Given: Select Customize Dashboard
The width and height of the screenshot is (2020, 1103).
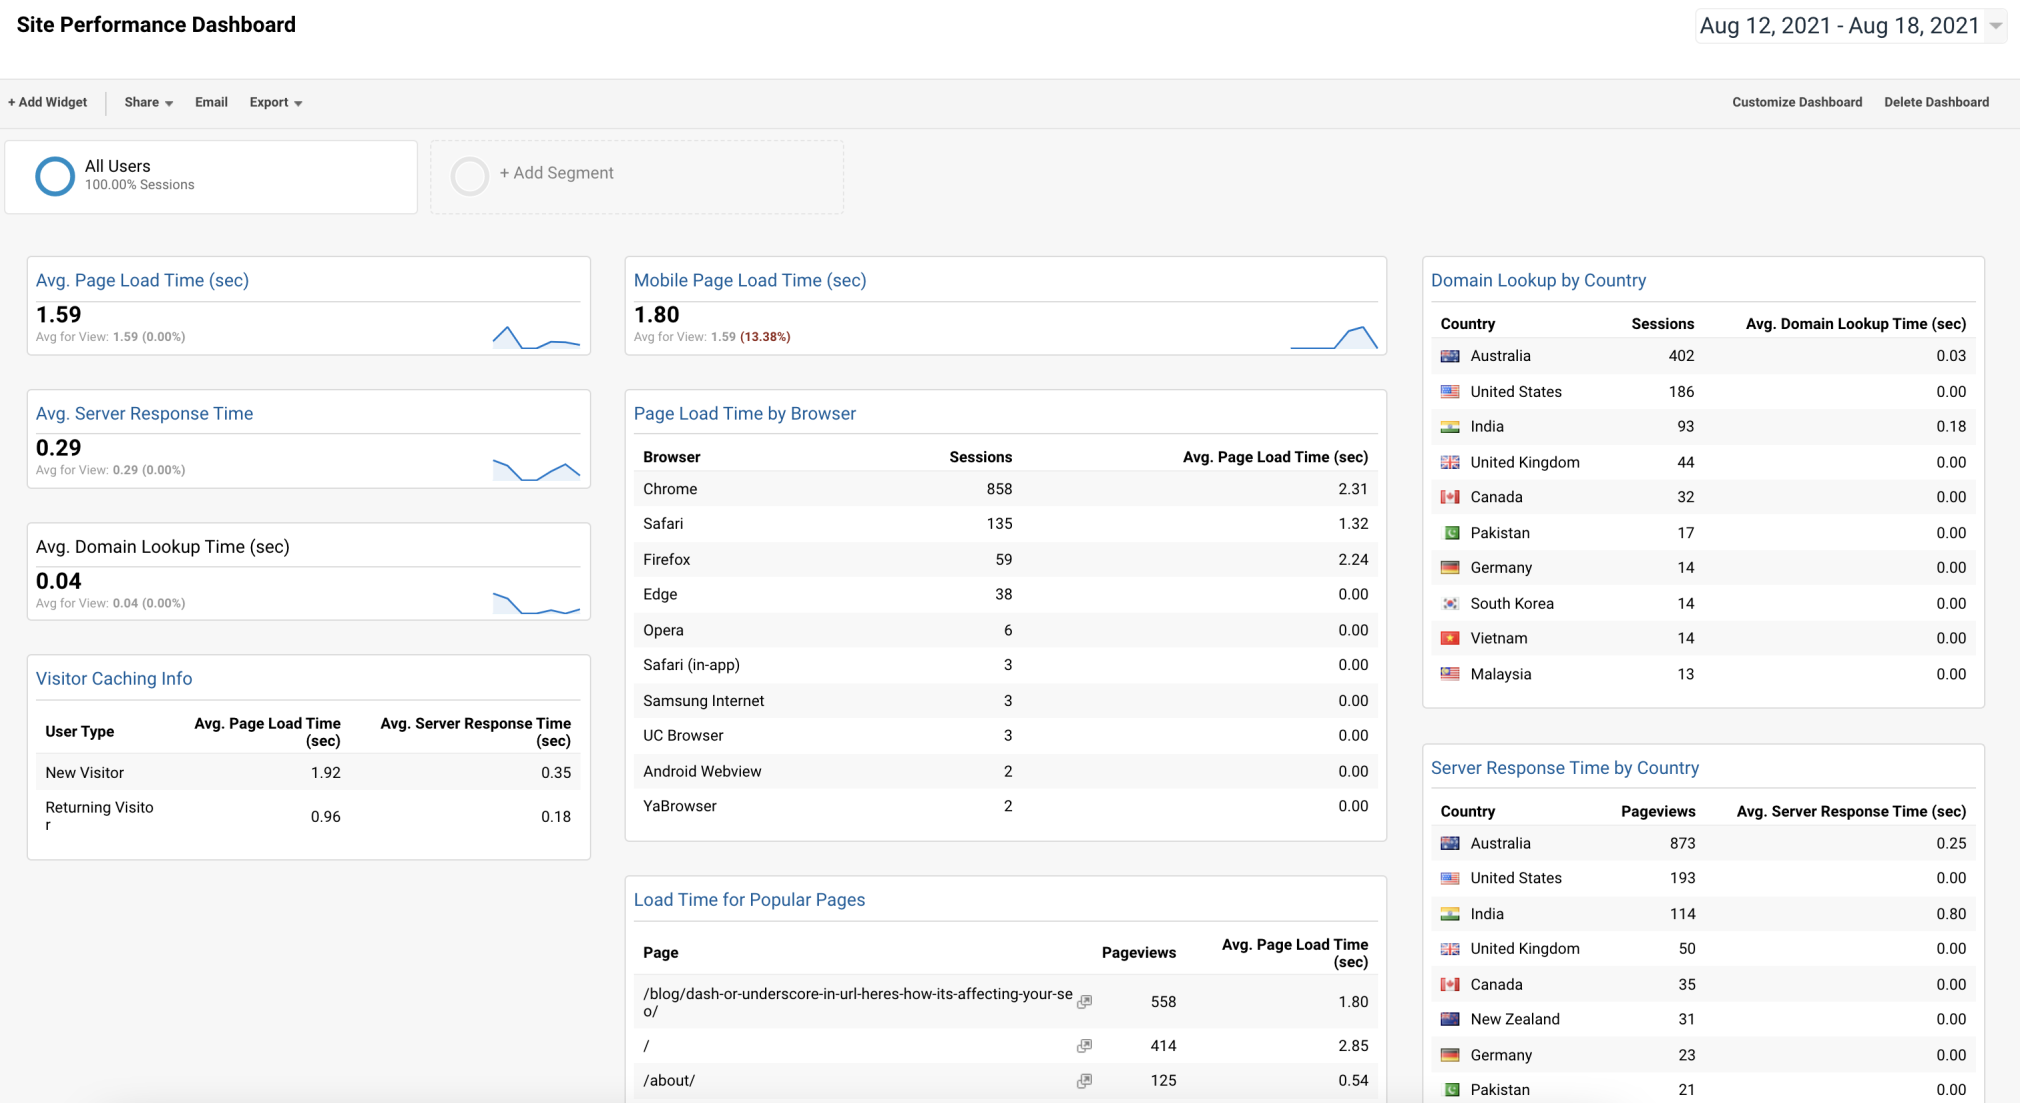Looking at the screenshot, I should point(1796,102).
